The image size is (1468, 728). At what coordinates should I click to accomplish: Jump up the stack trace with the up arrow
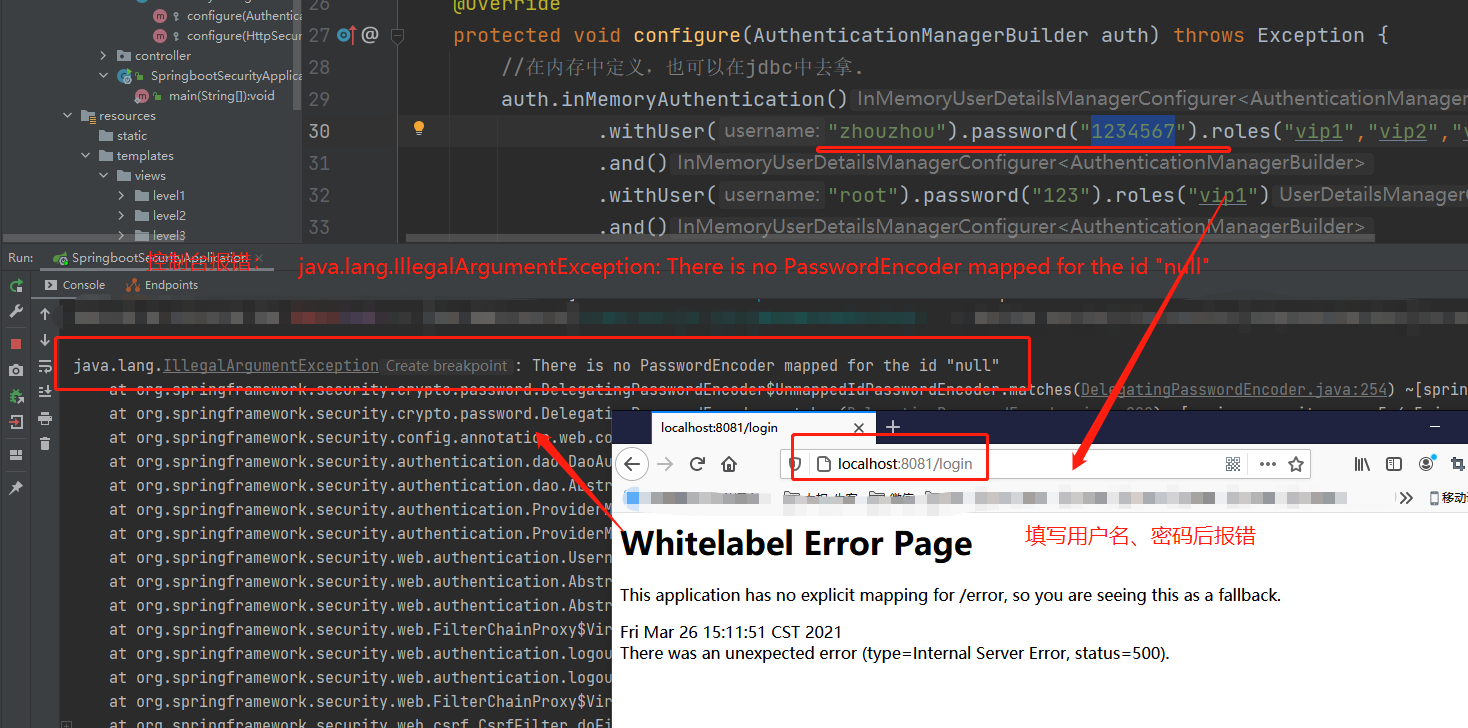(x=45, y=314)
